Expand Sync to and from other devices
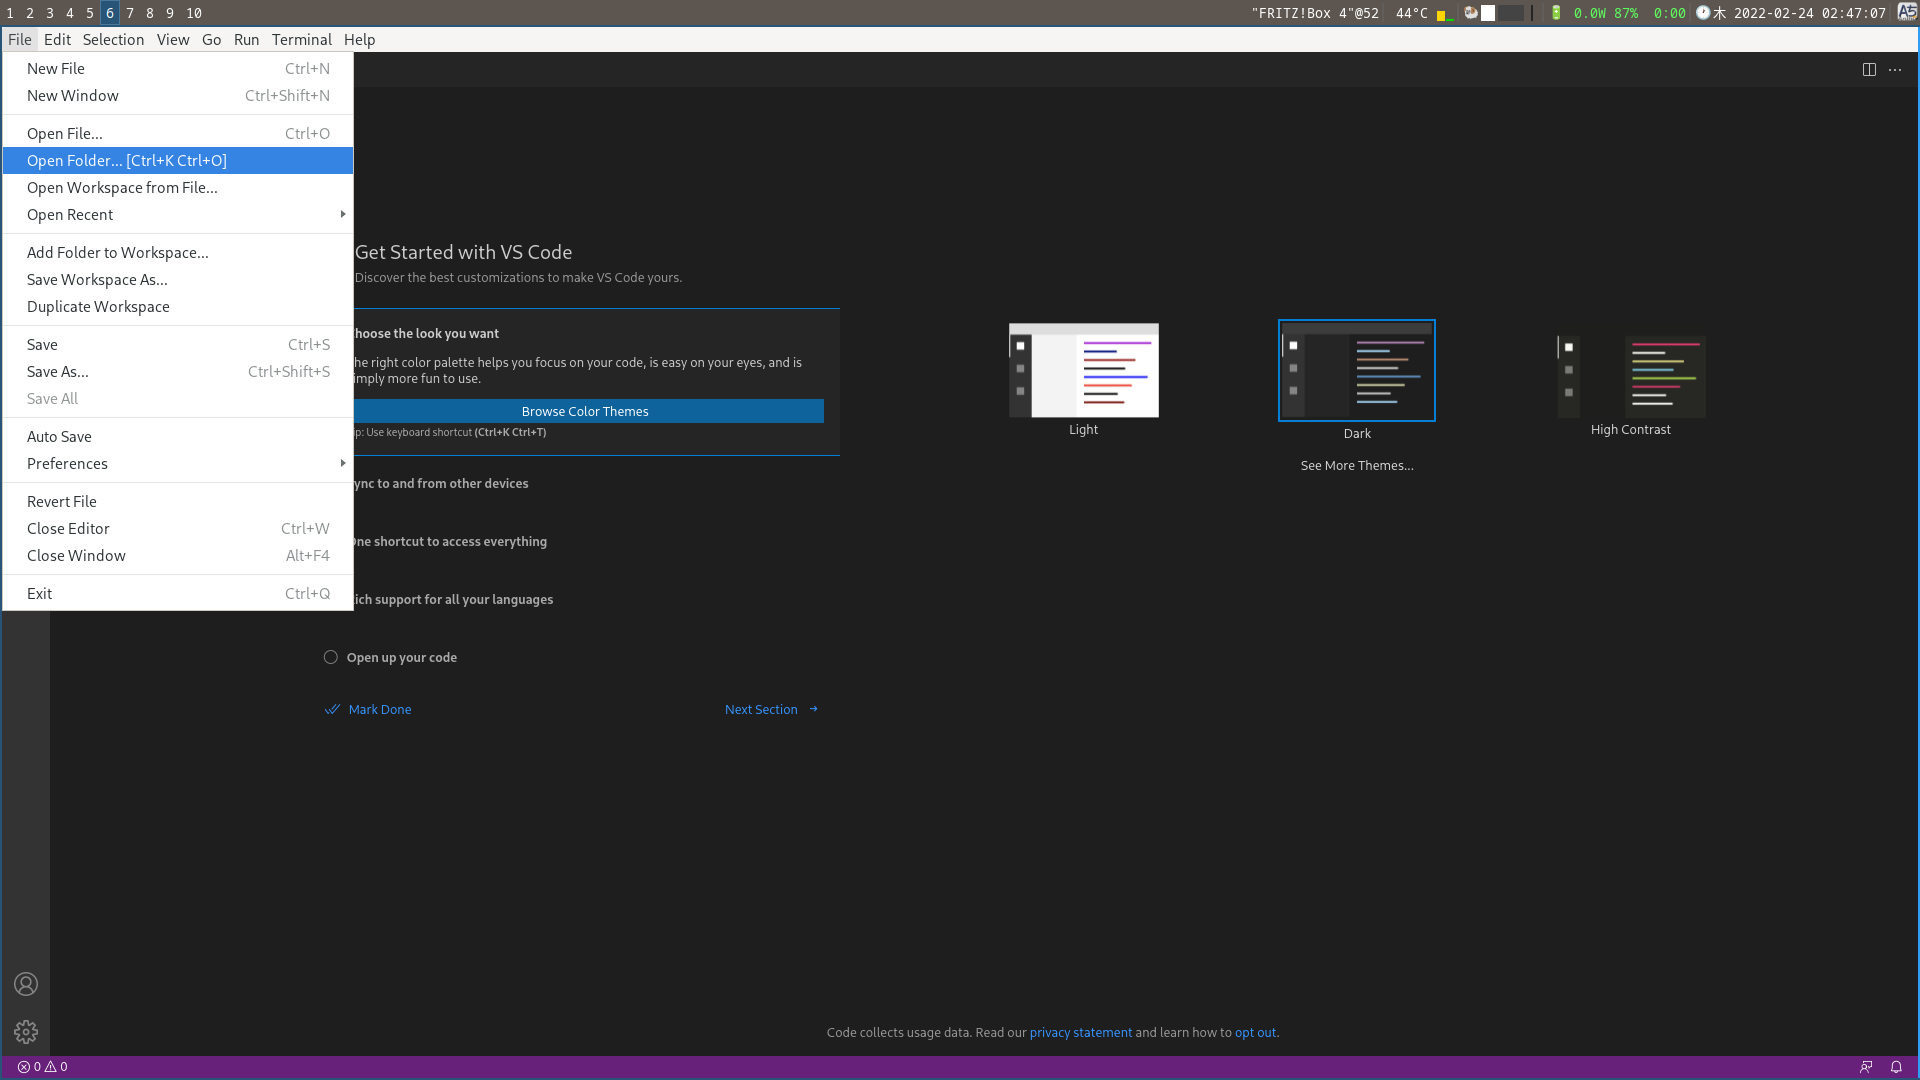The height and width of the screenshot is (1080, 1920). click(441, 483)
